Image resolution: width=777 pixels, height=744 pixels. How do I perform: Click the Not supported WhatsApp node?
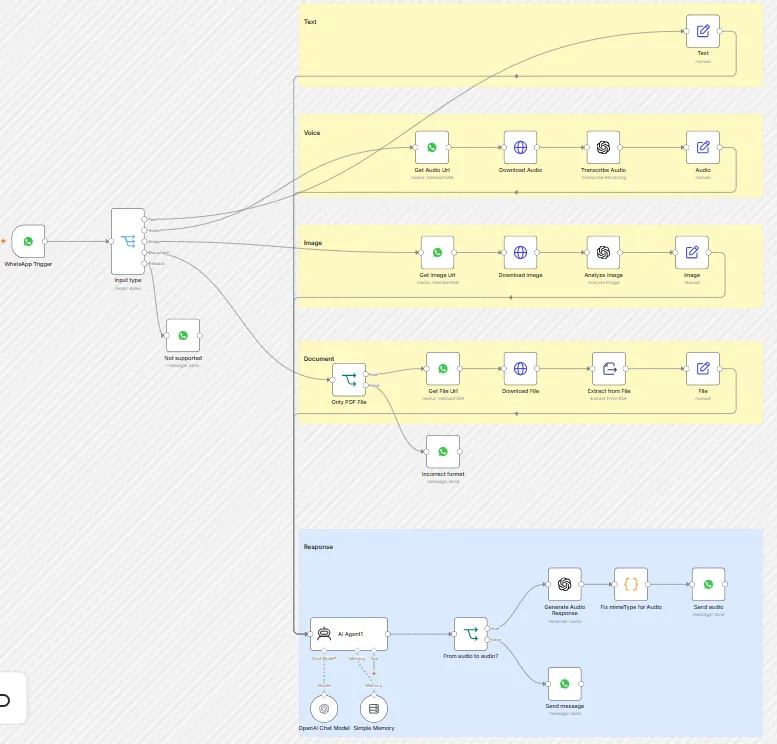[183, 336]
